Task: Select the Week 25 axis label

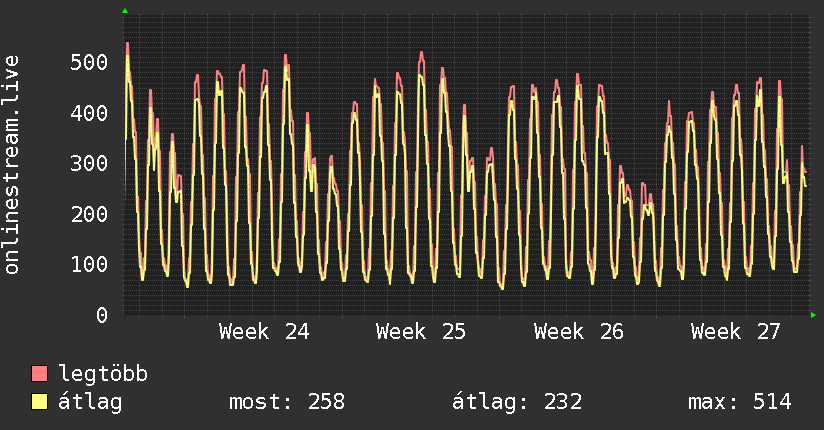Action: tap(421, 332)
